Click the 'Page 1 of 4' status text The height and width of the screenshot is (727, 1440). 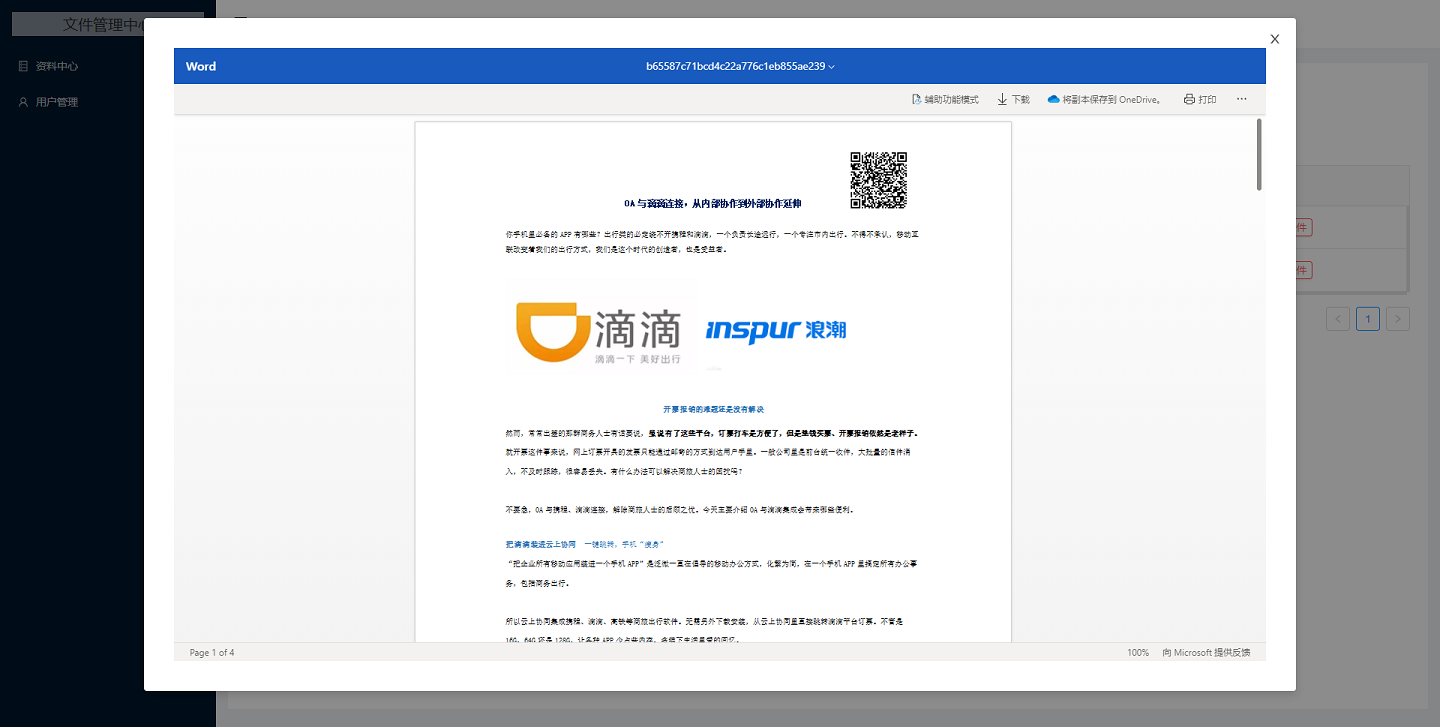[212, 653]
